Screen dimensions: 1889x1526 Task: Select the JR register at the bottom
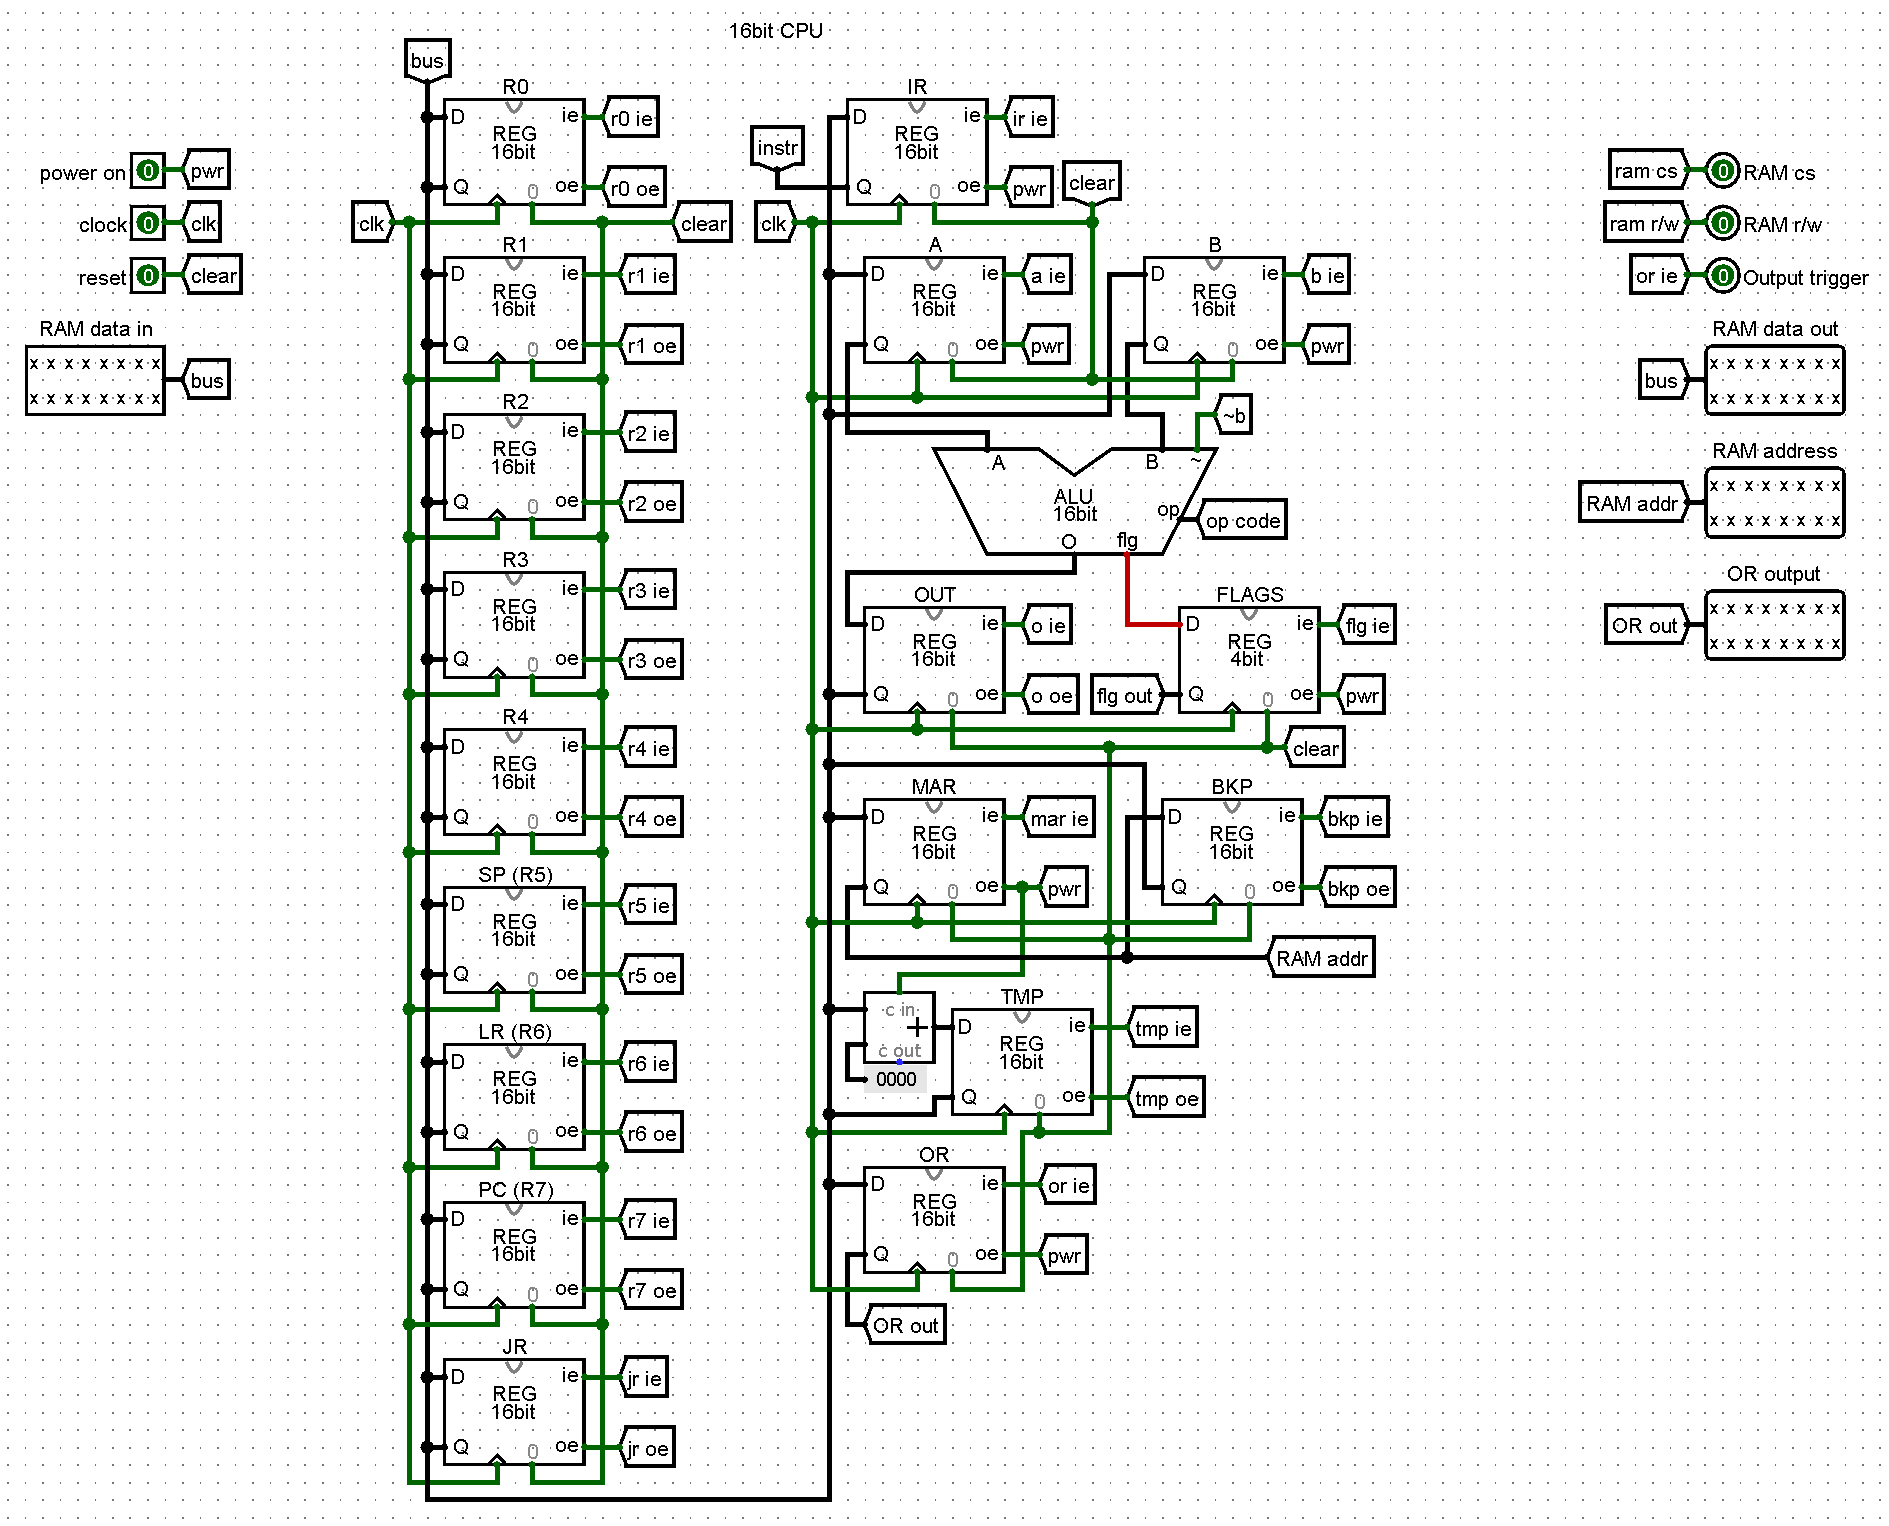pyautogui.click(x=513, y=1410)
